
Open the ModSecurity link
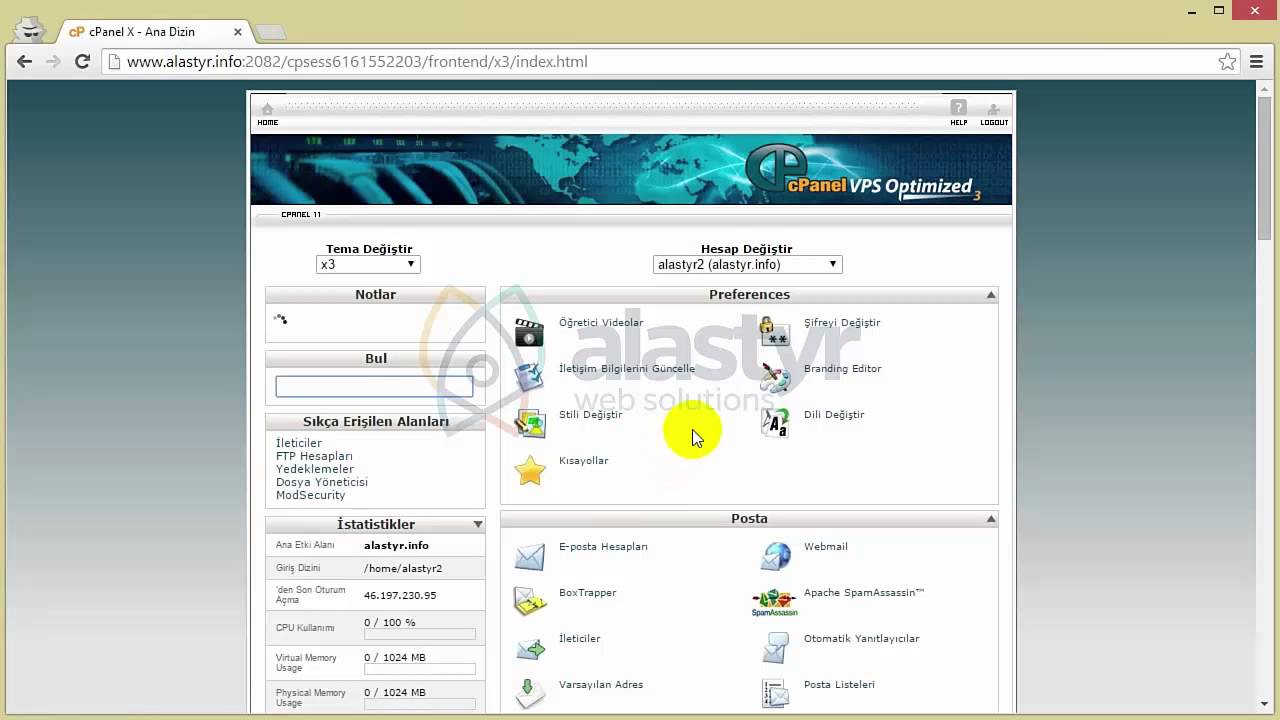click(311, 495)
